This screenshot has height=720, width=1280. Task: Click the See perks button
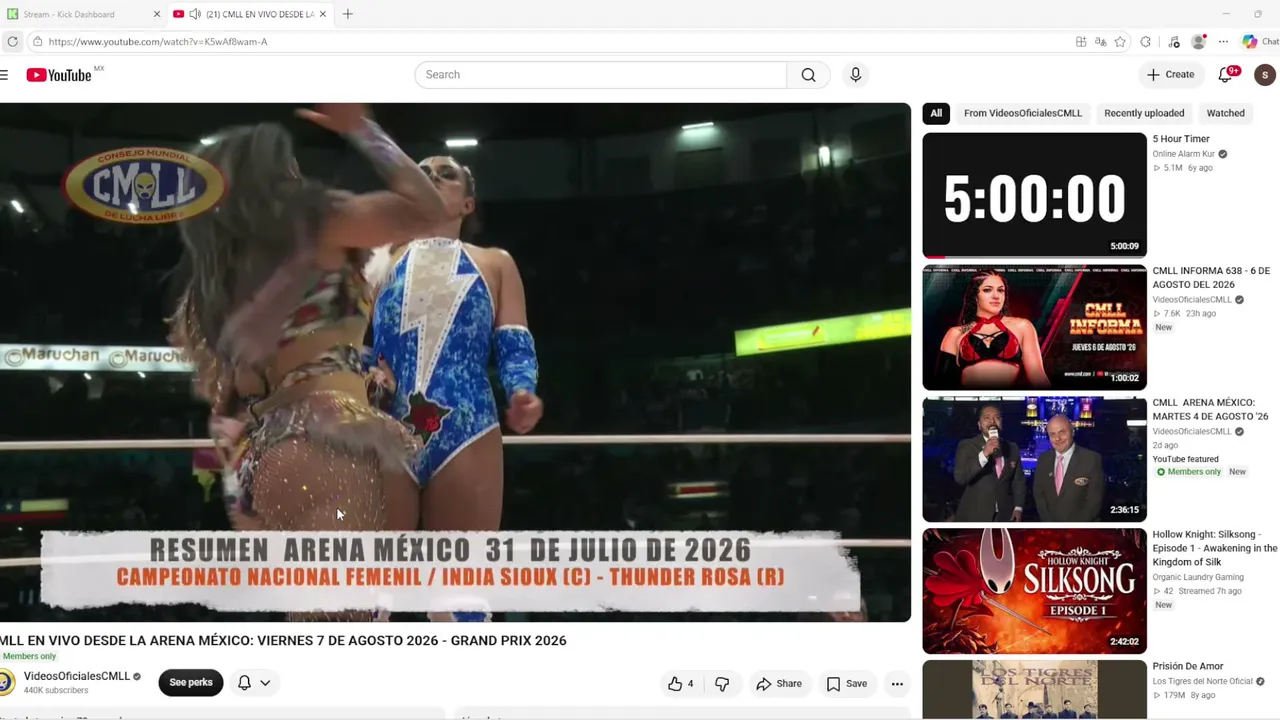click(191, 682)
